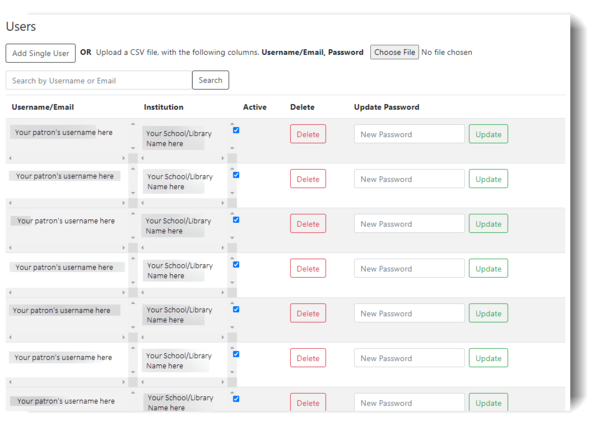
Task: Click Delete on the fourth user row
Action: click(x=308, y=268)
